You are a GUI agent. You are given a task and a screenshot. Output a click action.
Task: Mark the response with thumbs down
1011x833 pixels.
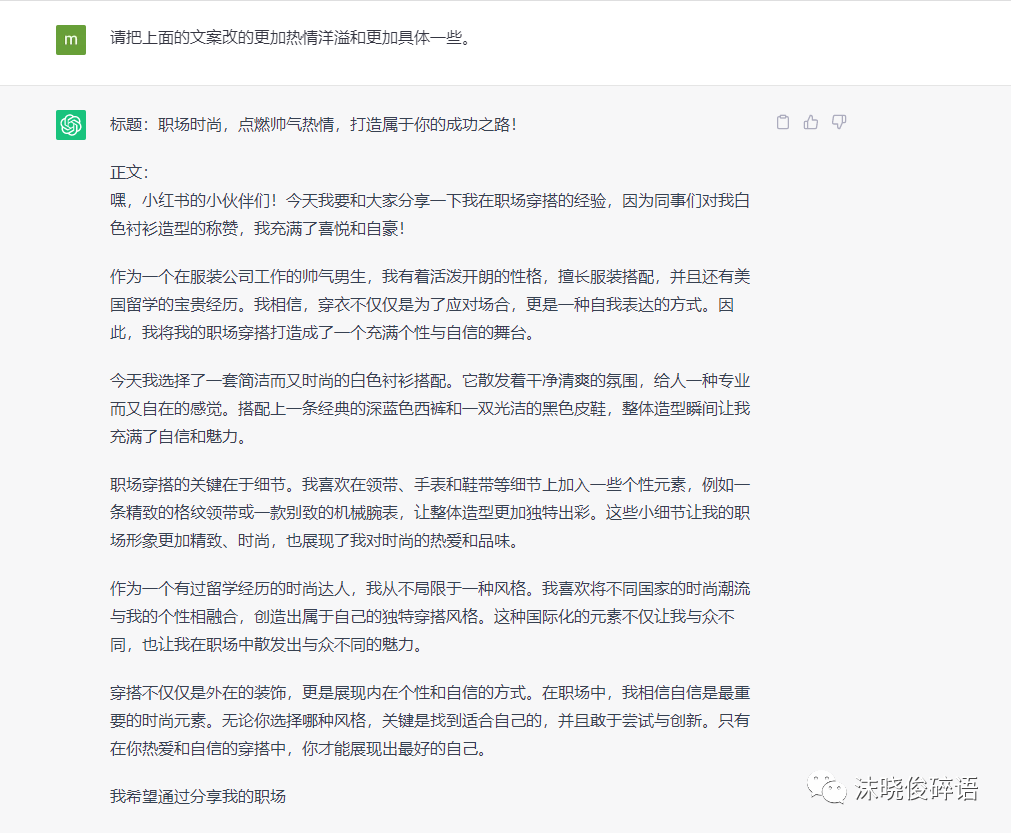point(839,122)
